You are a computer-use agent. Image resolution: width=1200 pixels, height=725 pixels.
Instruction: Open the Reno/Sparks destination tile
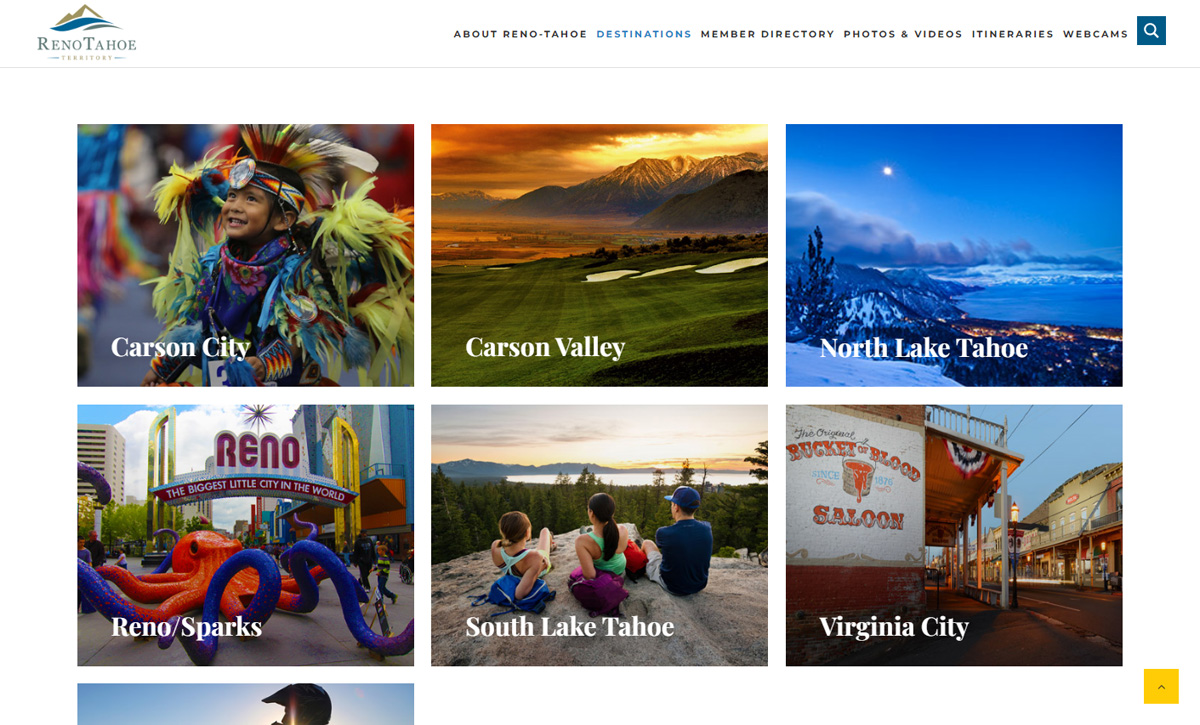click(x=245, y=535)
